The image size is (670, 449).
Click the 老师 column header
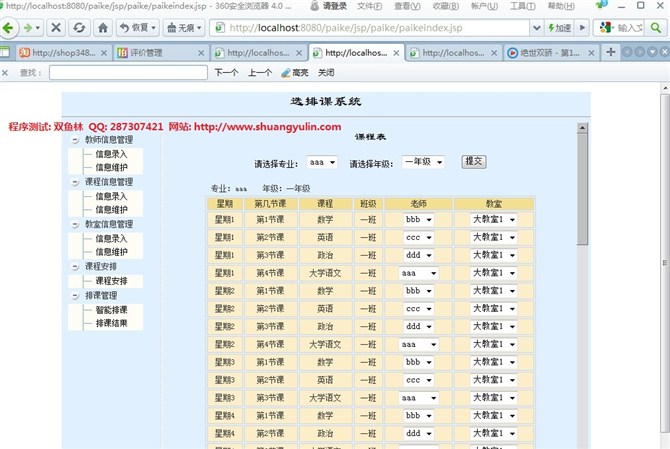[x=419, y=204]
